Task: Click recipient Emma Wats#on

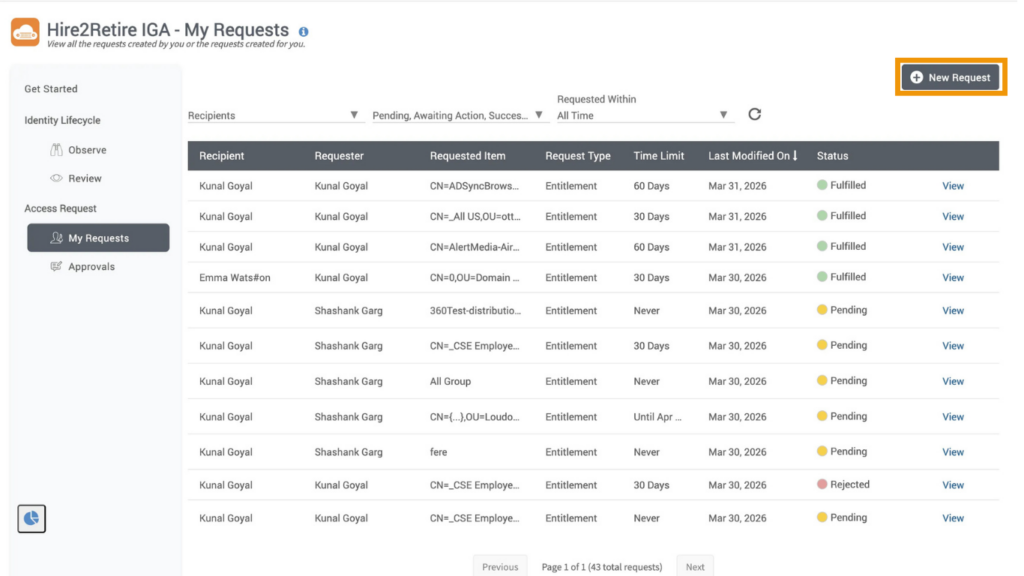Action: tap(234, 278)
